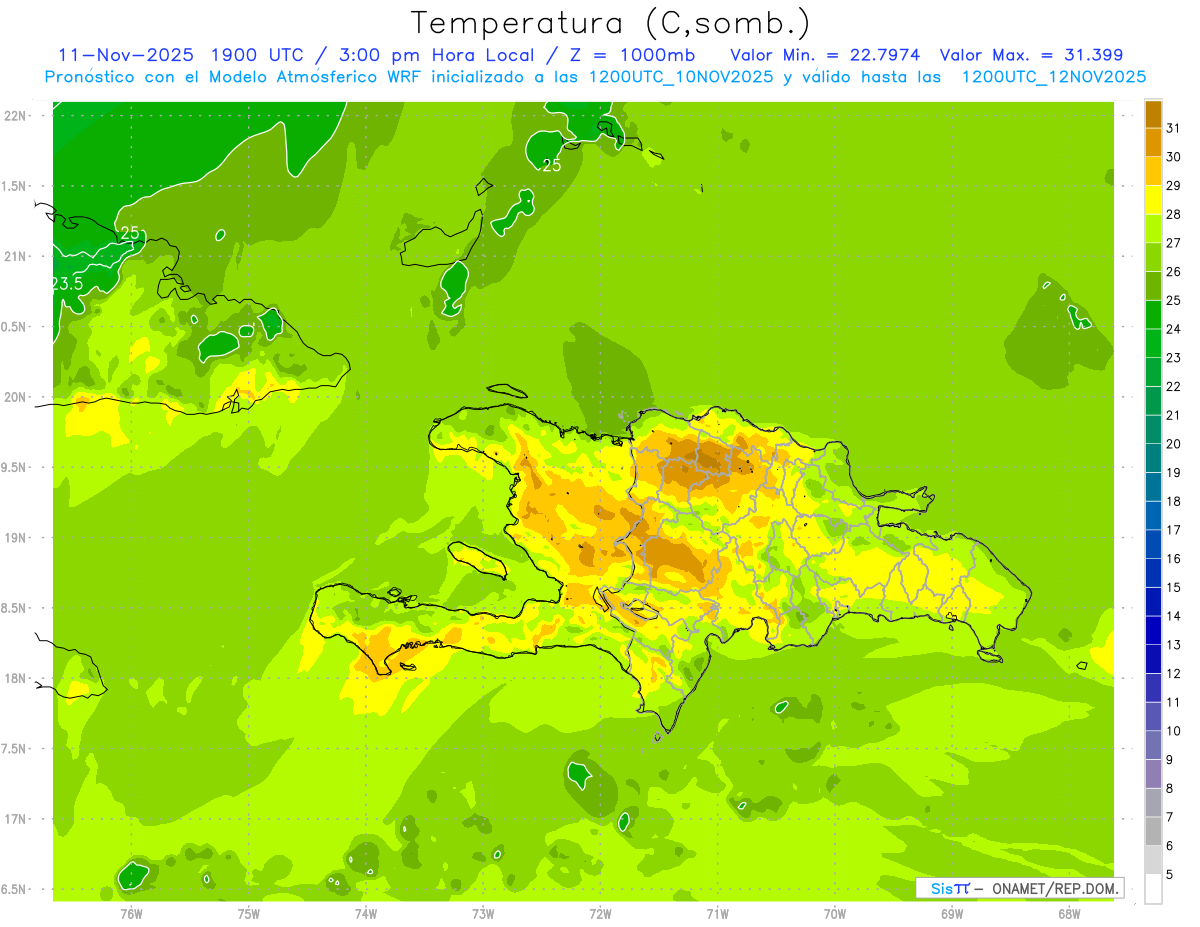Pick the blue swatch between 16 and 17

[1153, 545]
